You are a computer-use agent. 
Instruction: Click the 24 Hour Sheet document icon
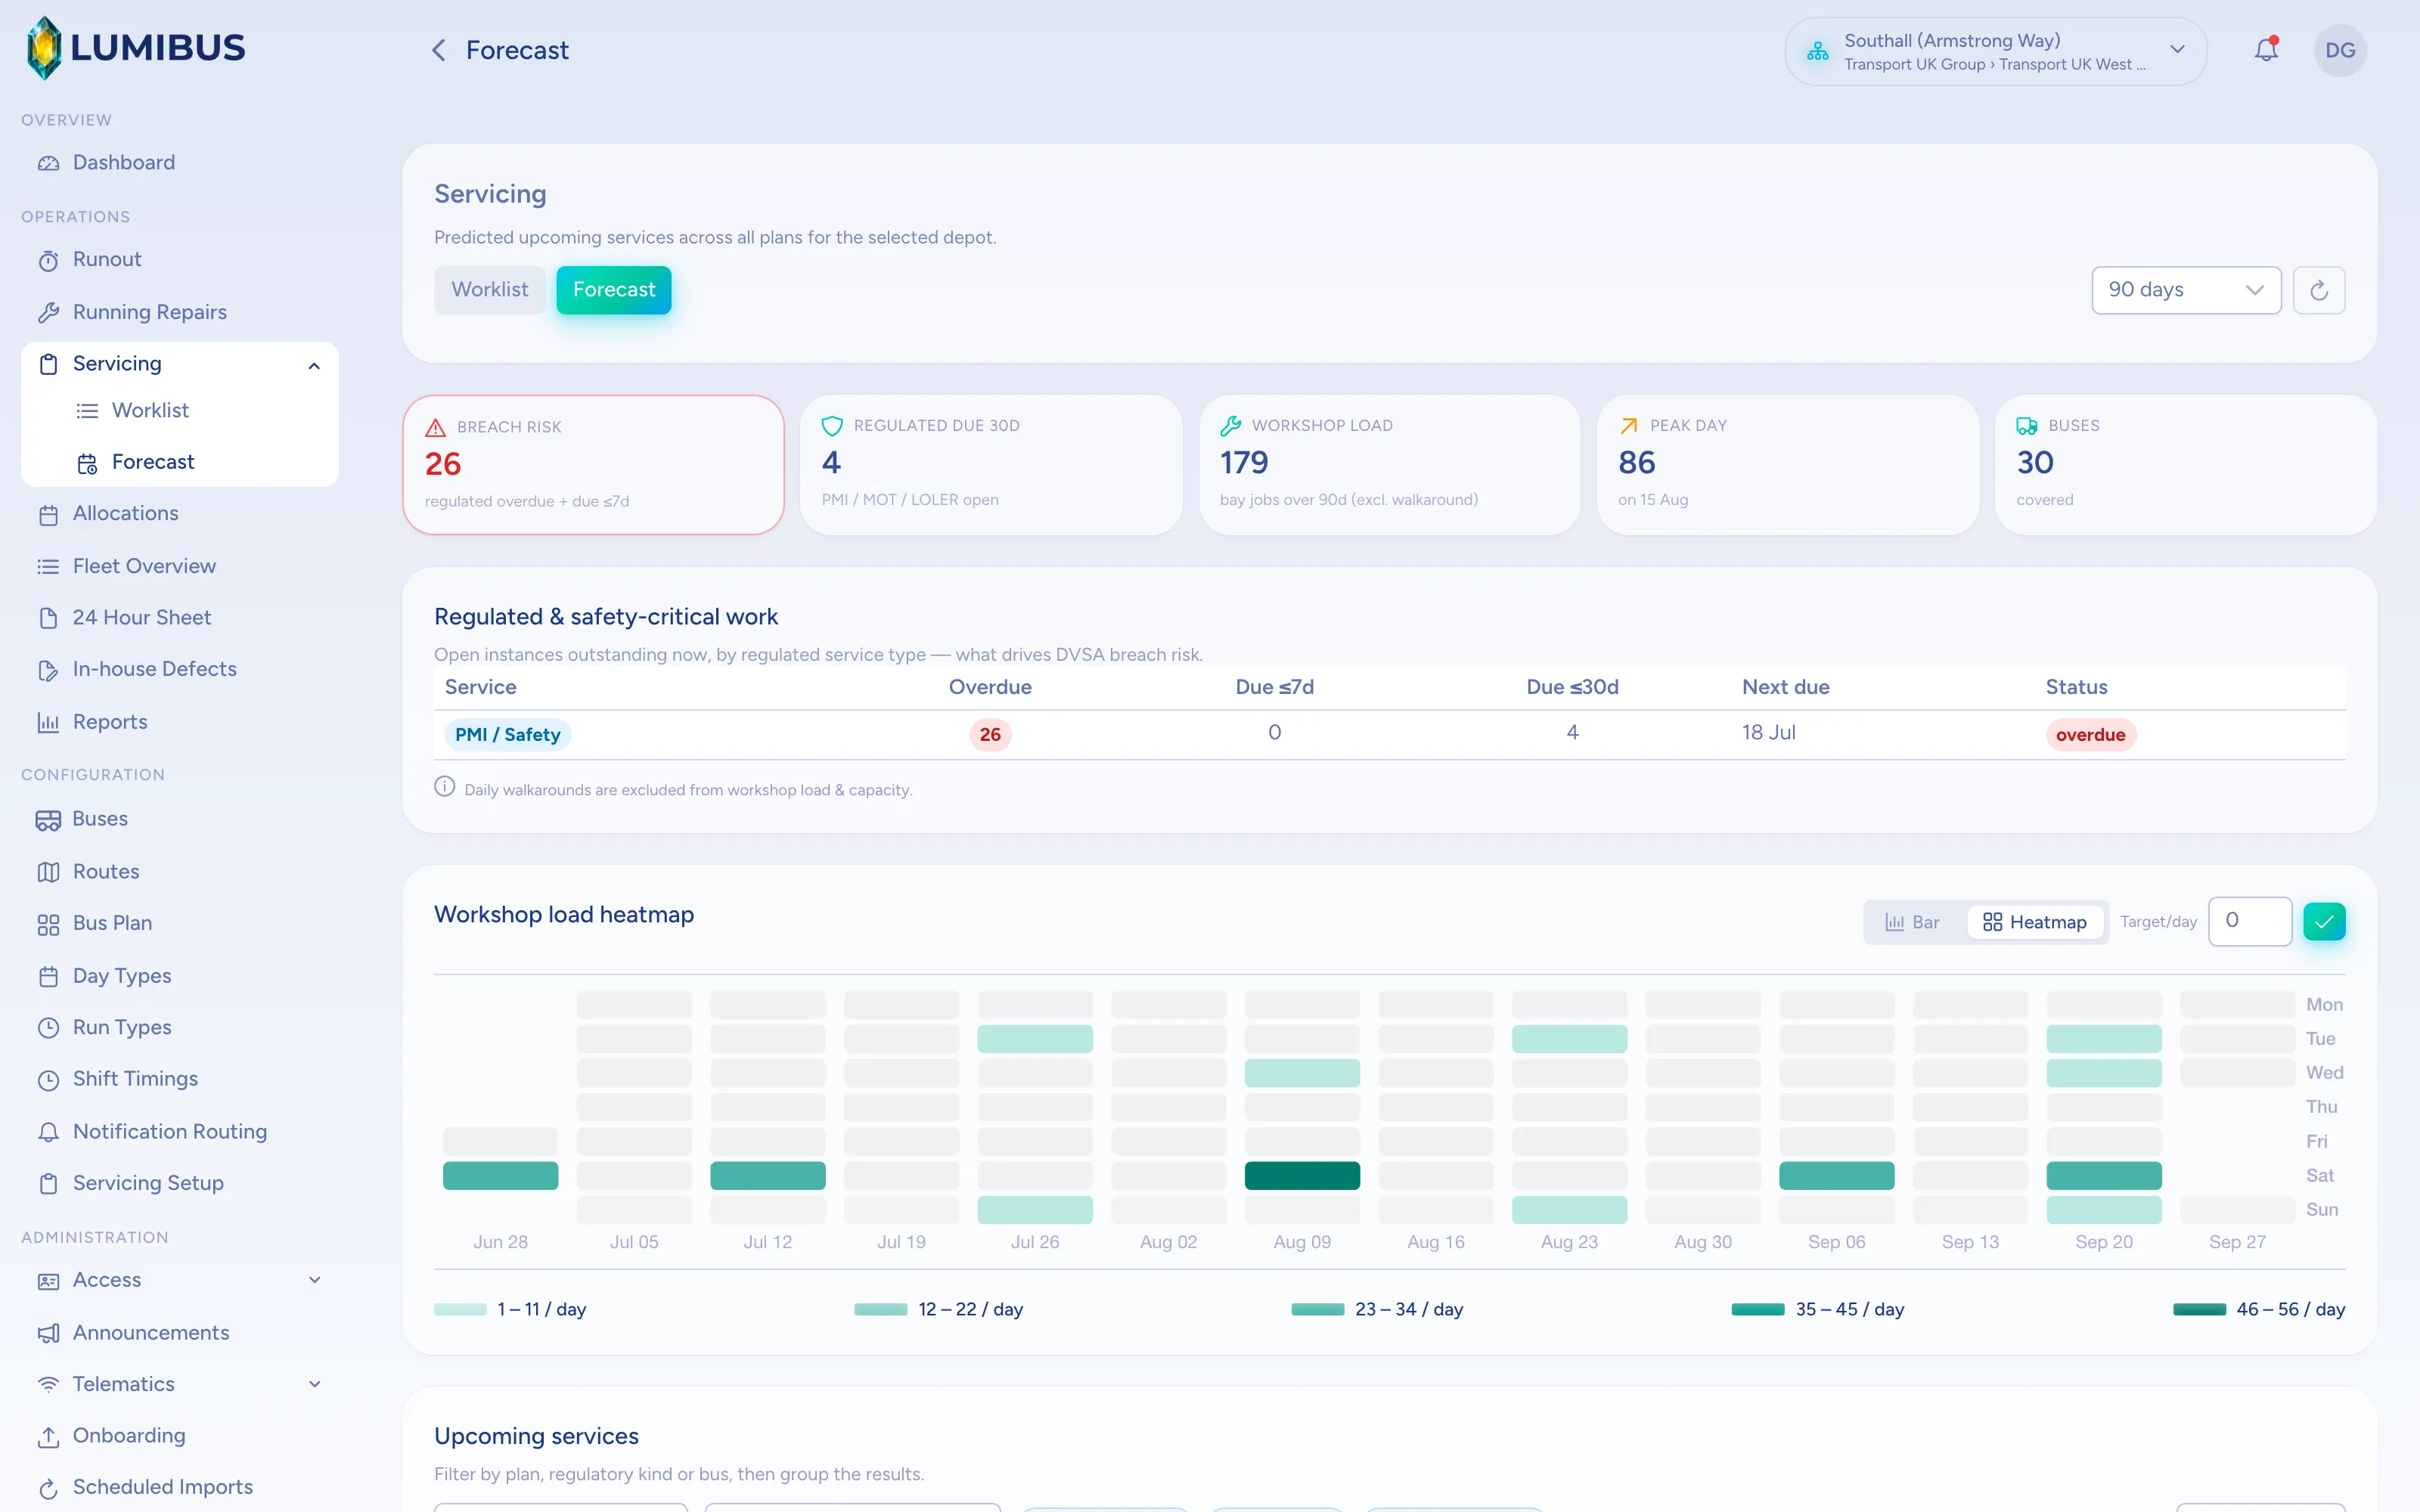(48, 618)
